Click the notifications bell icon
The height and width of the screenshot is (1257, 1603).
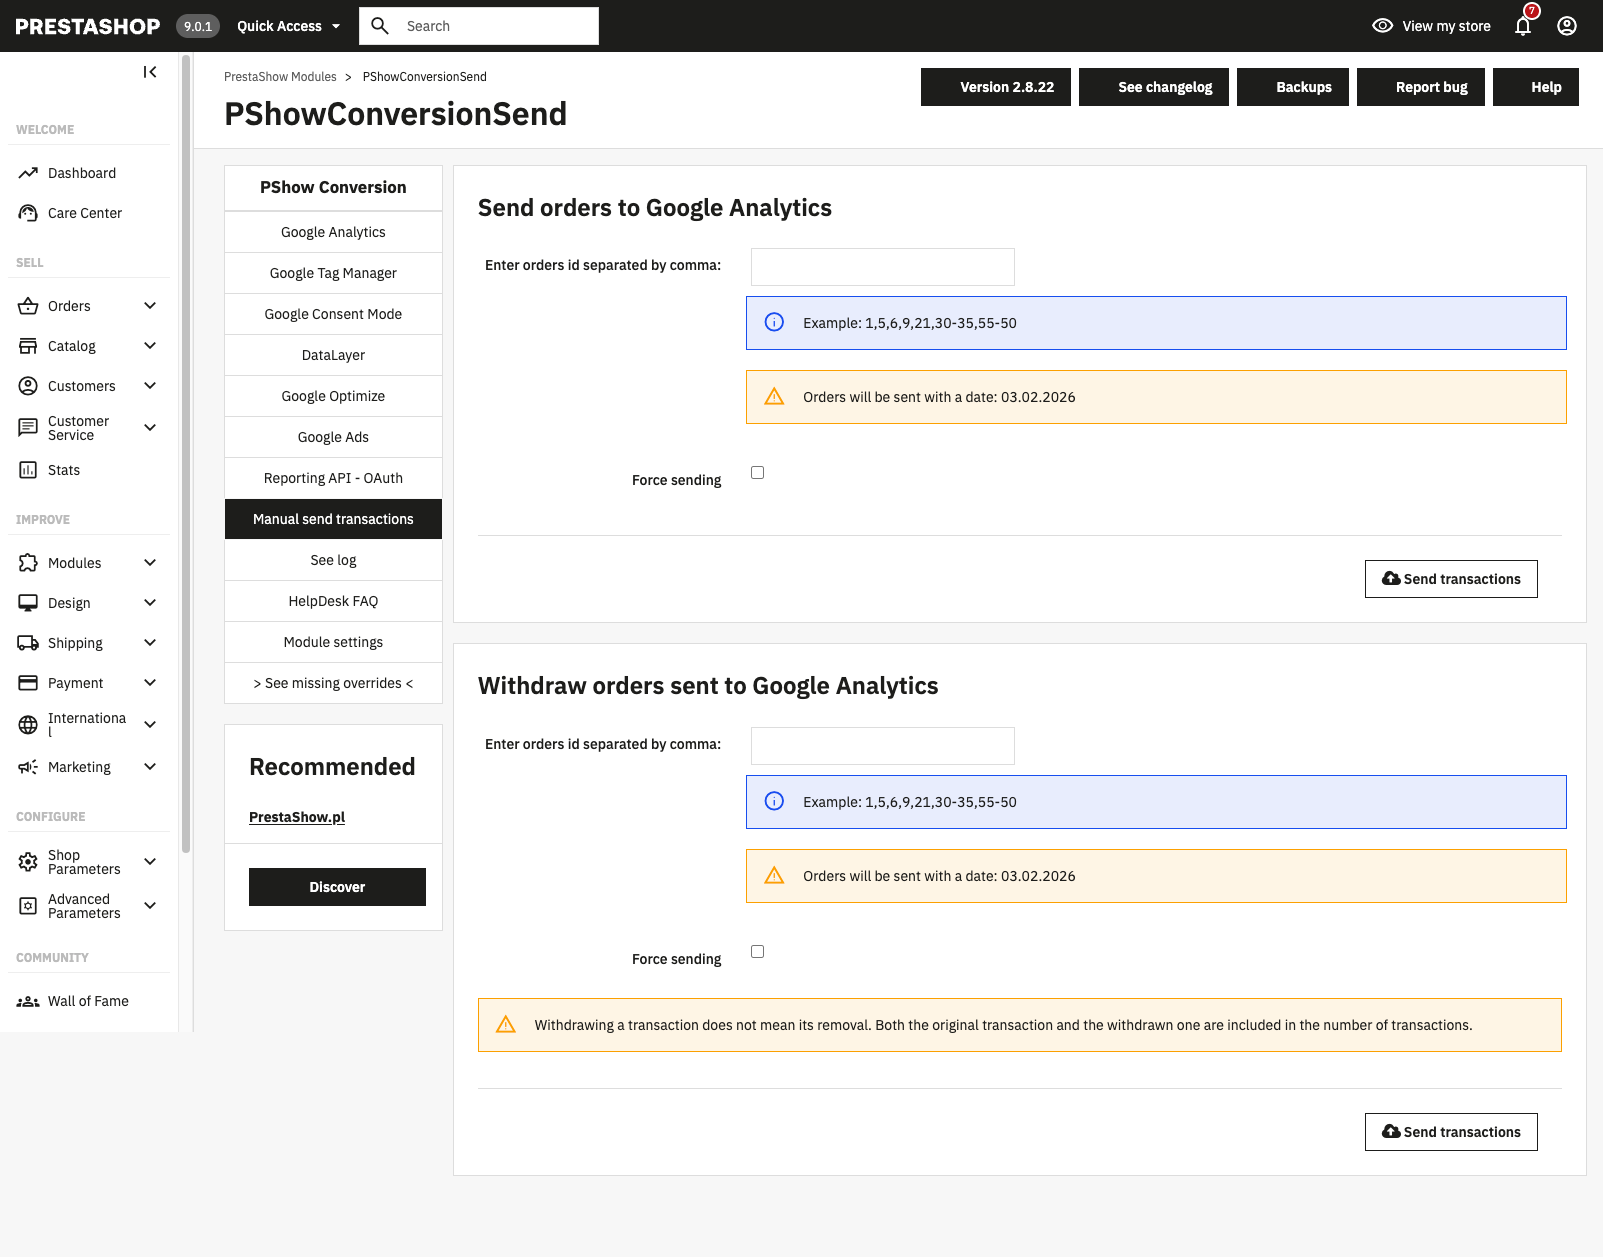[1522, 27]
